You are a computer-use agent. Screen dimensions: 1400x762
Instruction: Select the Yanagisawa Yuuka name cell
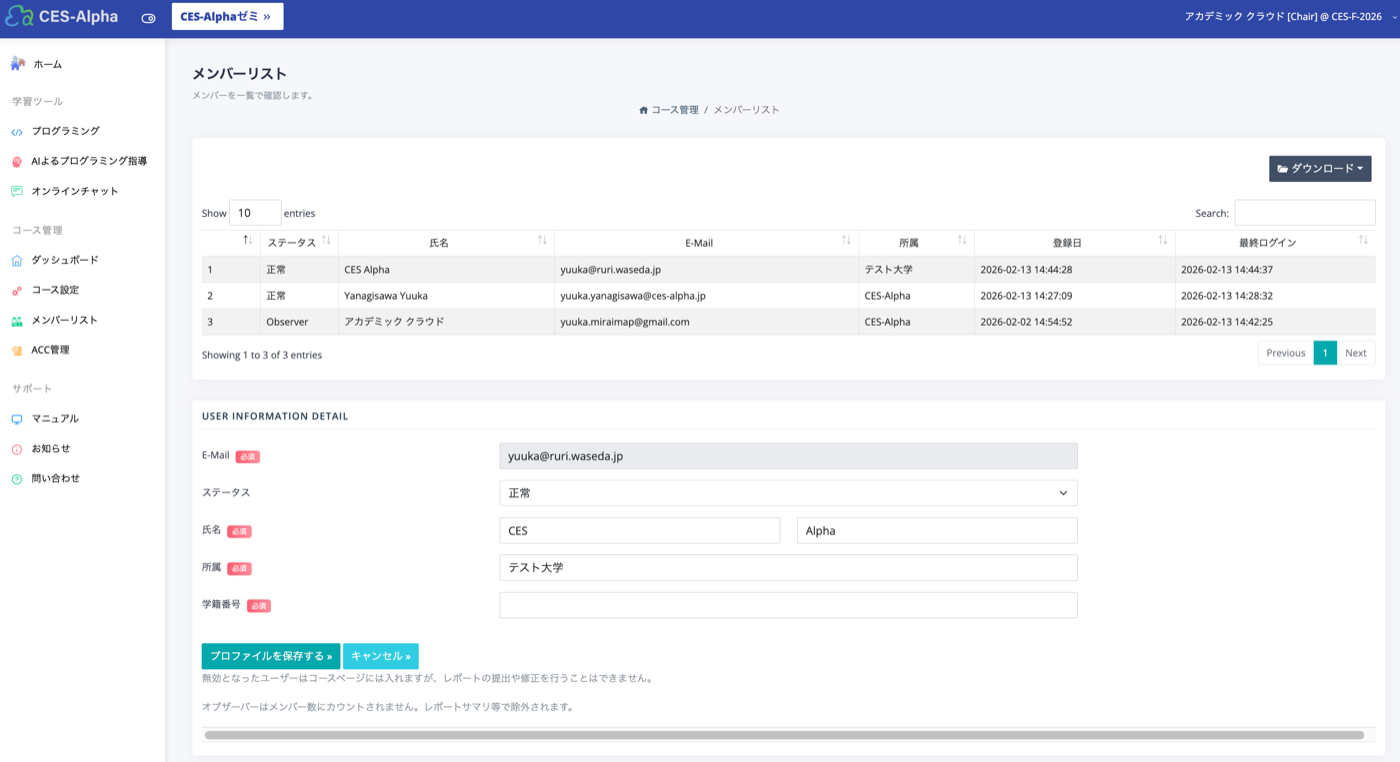tap(446, 296)
